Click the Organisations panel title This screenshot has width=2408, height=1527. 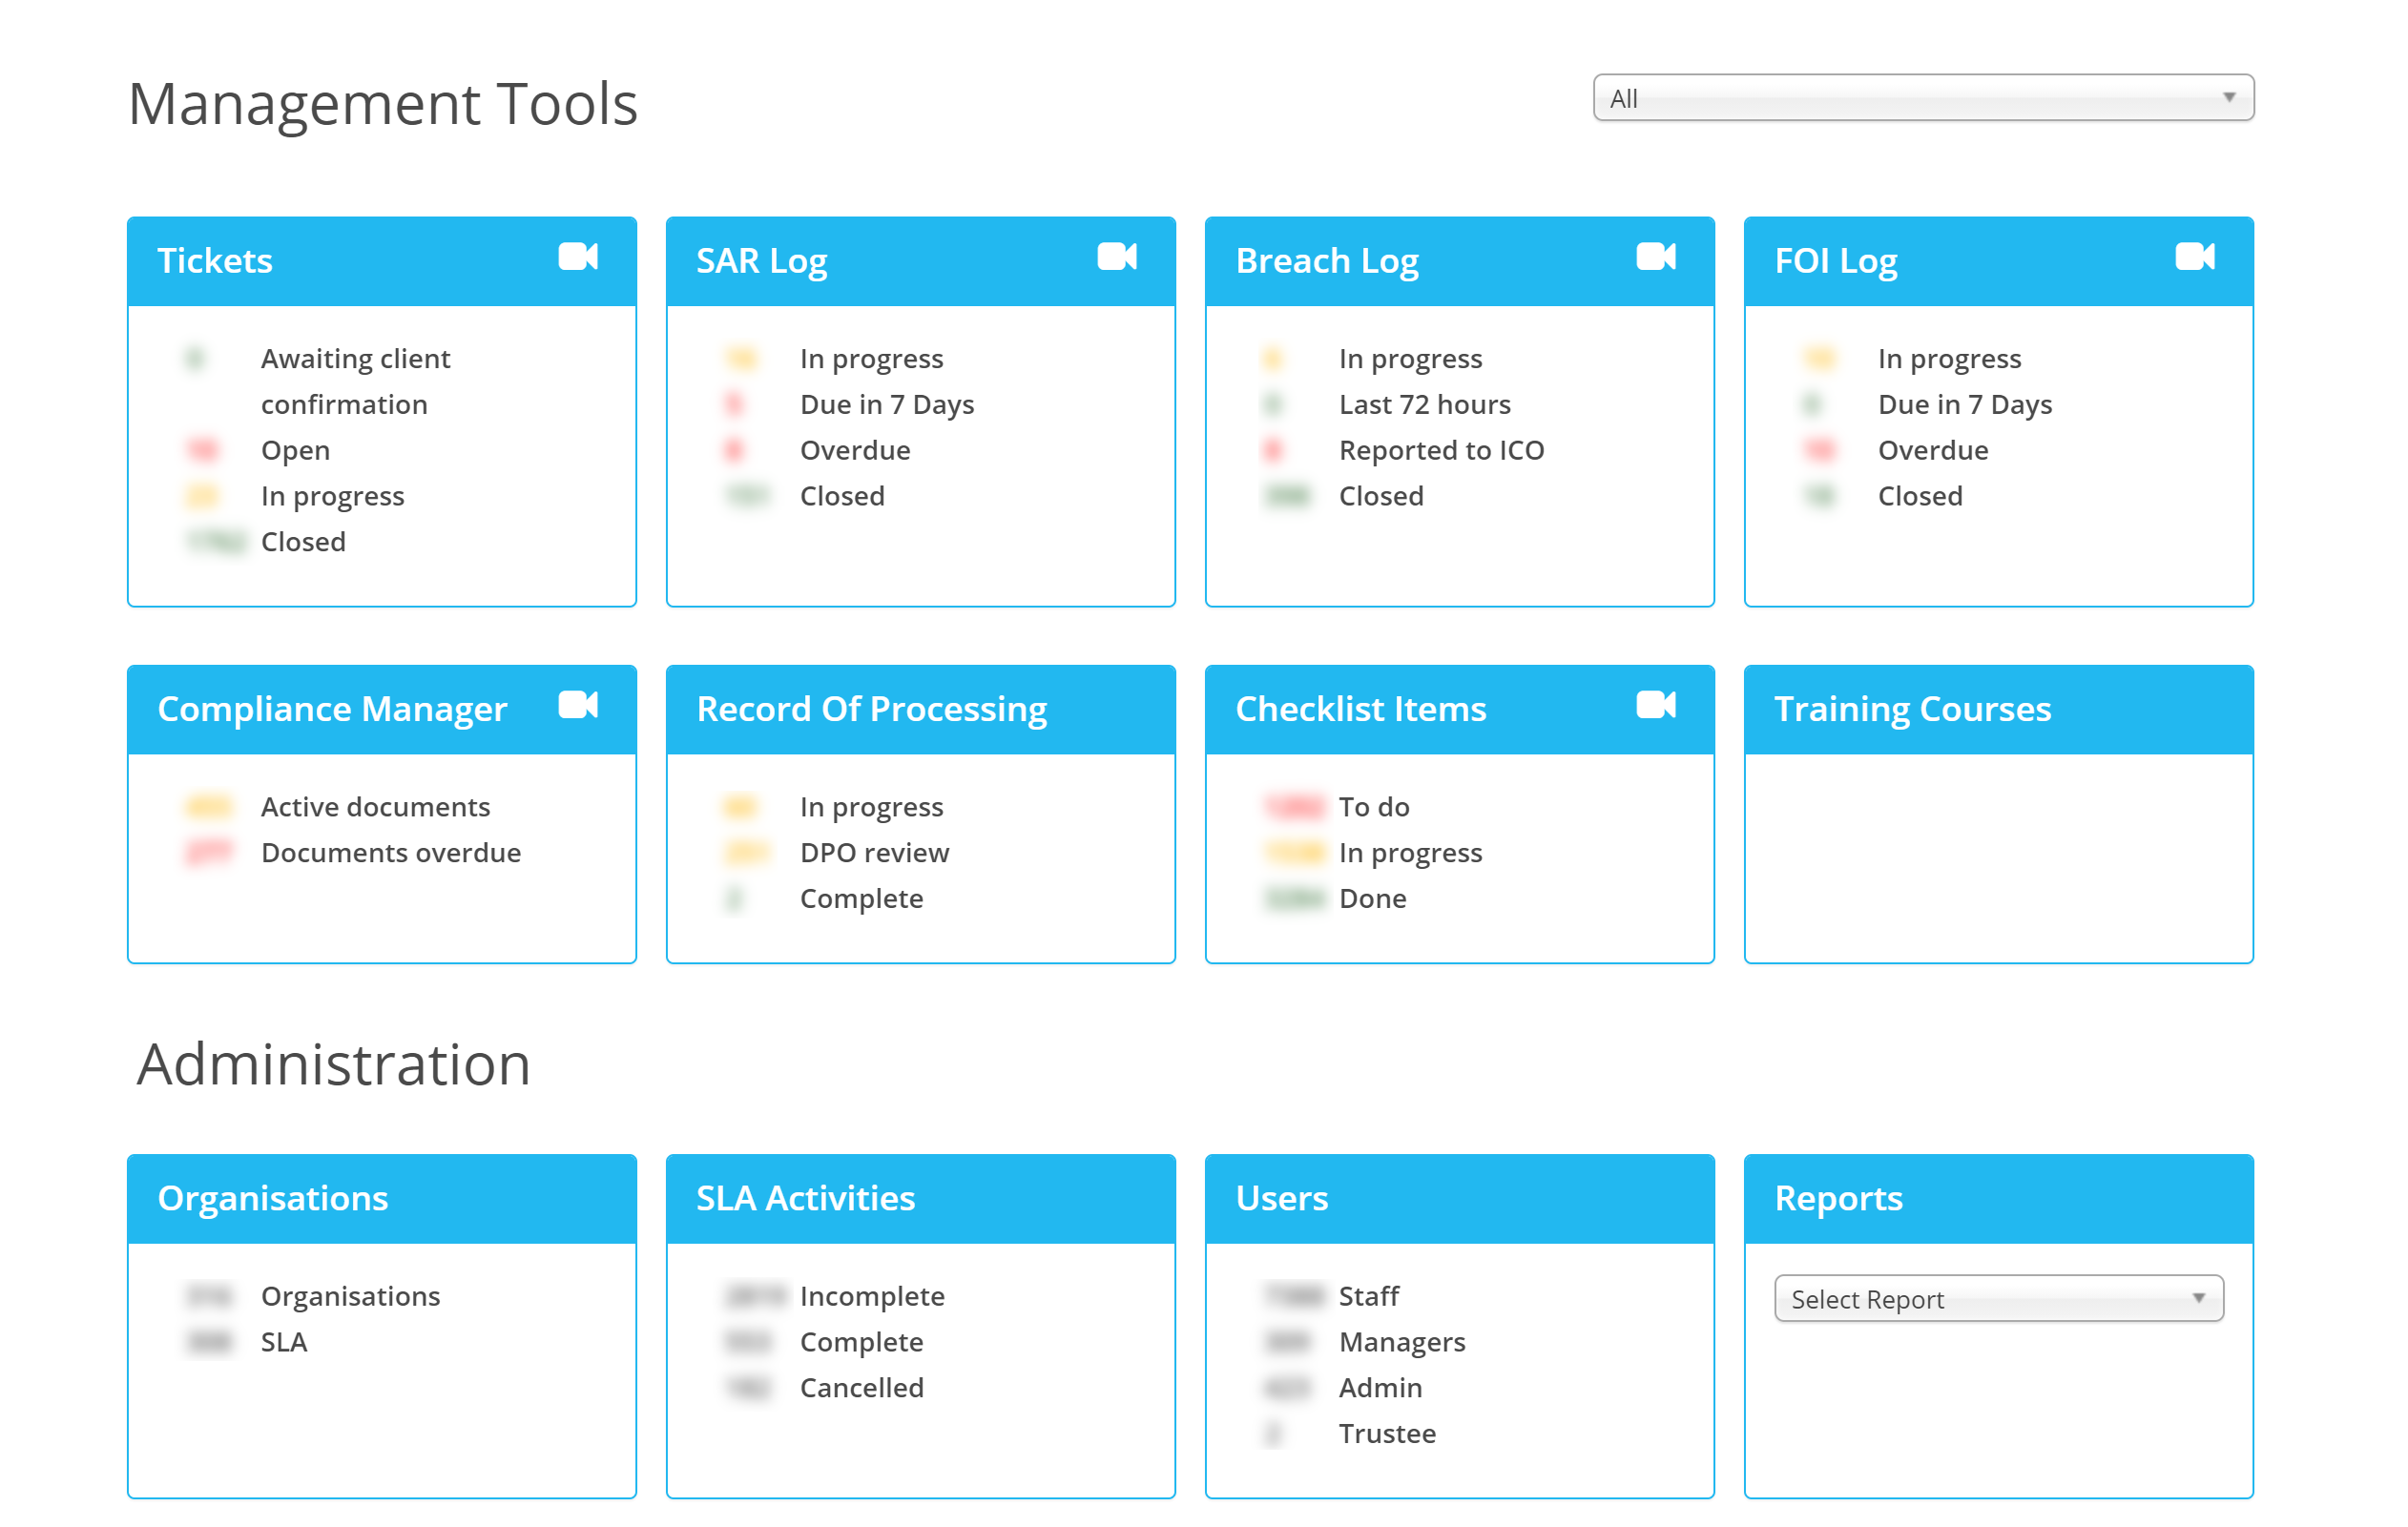[x=272, y=1197]
